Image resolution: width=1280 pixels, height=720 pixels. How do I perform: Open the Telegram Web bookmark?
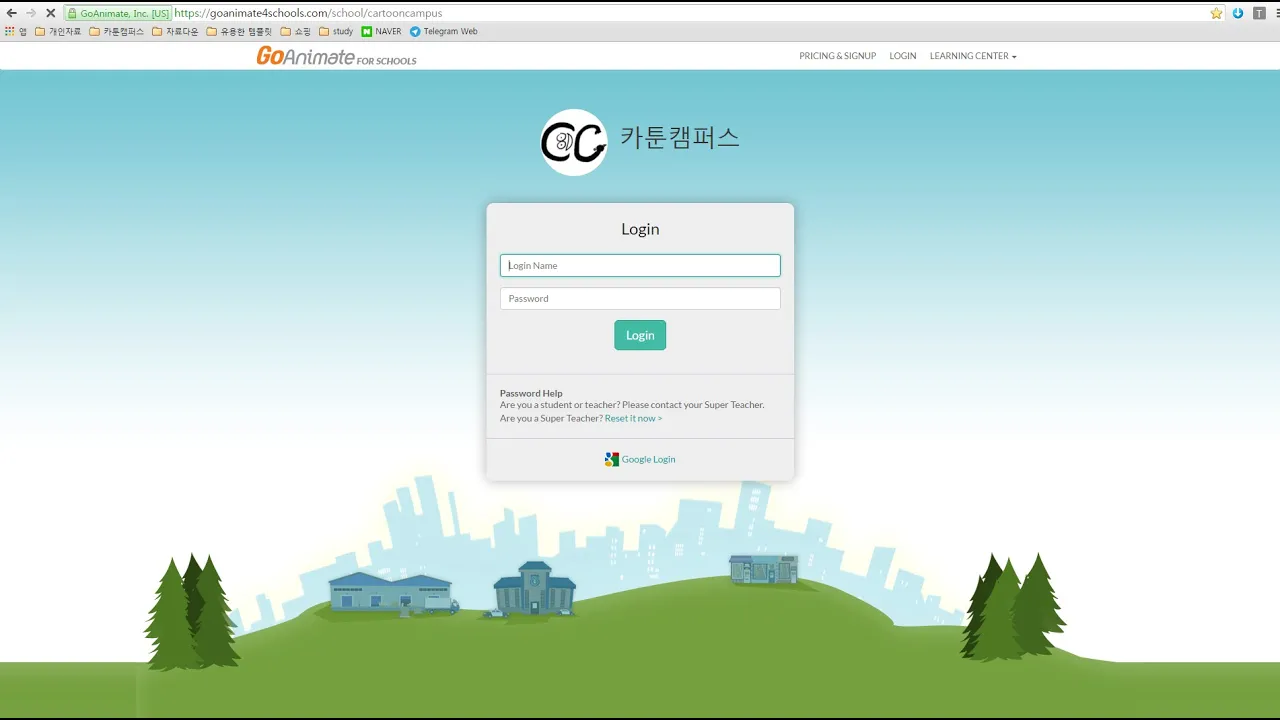pyautogui.click(x=443, y=31)
